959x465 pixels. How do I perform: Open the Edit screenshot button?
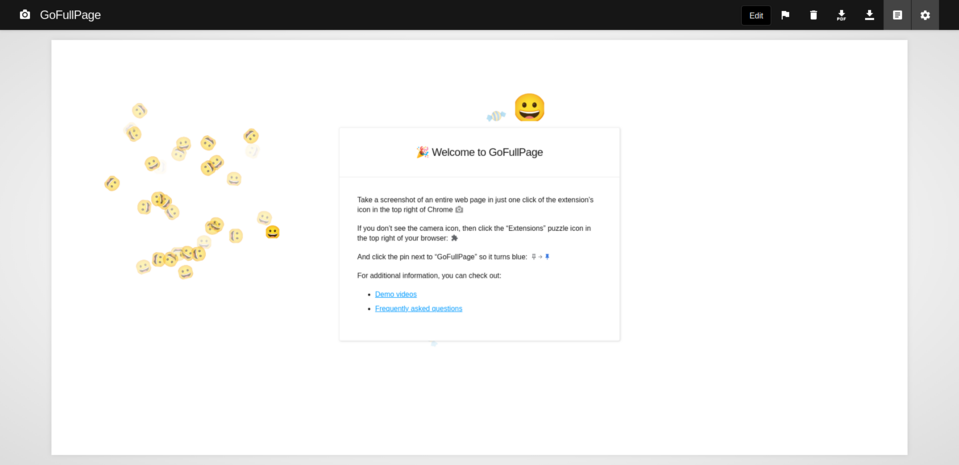point(756,15)
